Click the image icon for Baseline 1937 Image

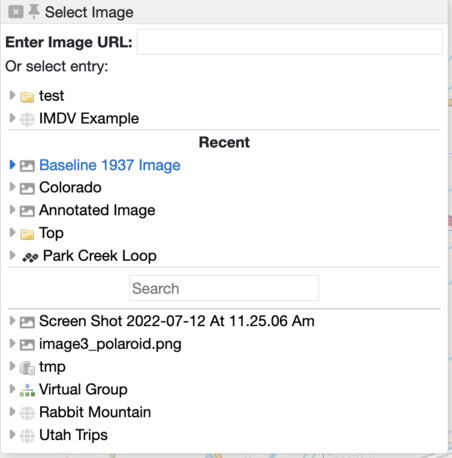point(27,166)
